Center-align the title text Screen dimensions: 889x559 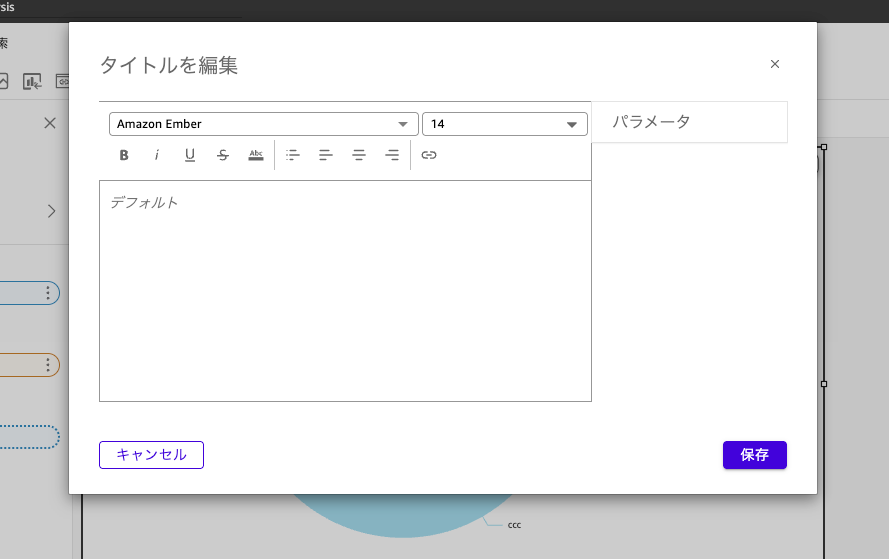tap(359, 155)
